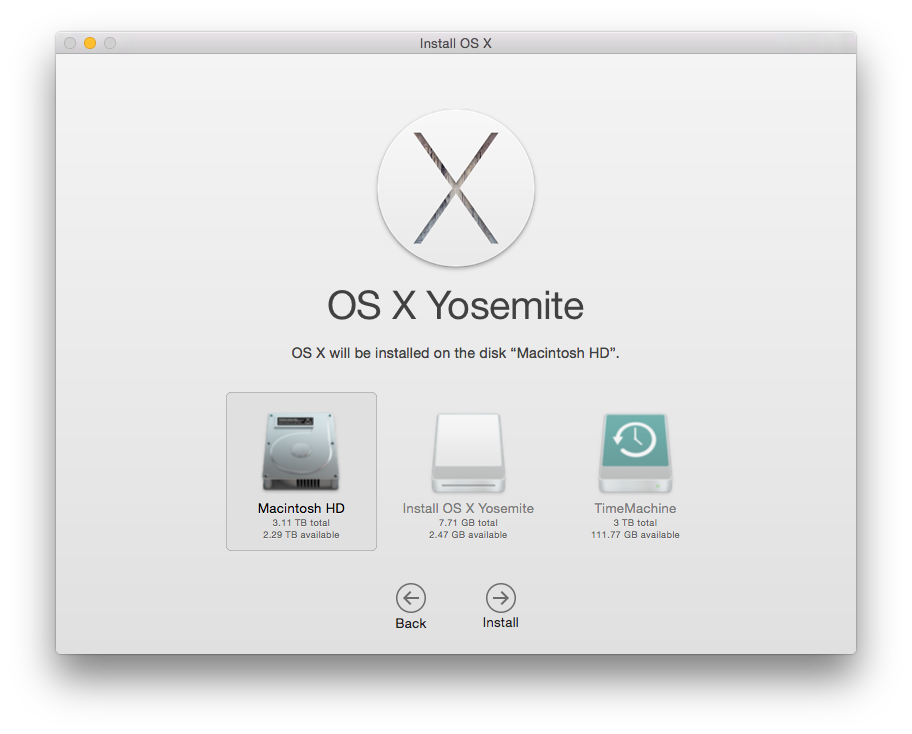The image size is (912, 734).
Task: Click the Back arrow circle icon
Action: pyautogui.click(x=411, y=598)
